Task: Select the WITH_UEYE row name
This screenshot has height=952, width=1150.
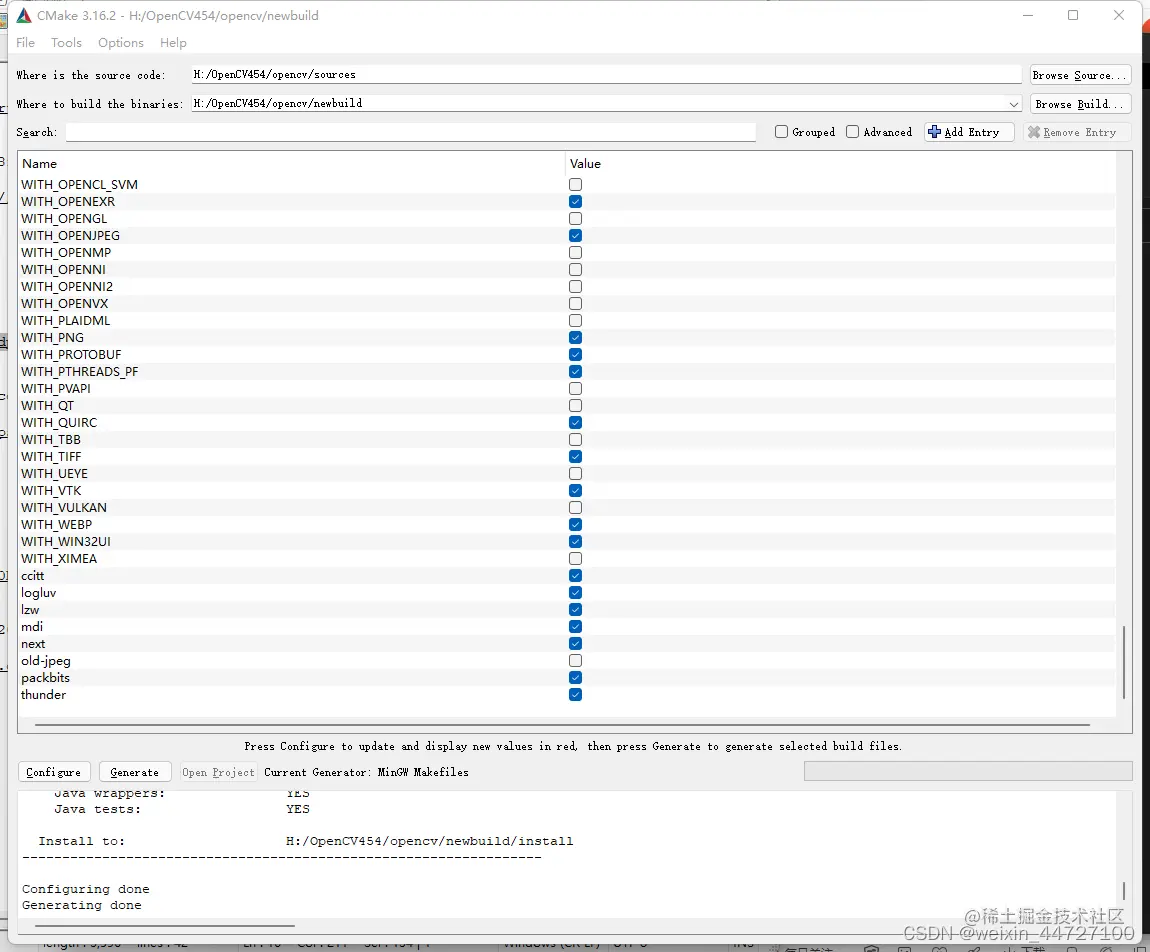Action: (x=54, y=474)
